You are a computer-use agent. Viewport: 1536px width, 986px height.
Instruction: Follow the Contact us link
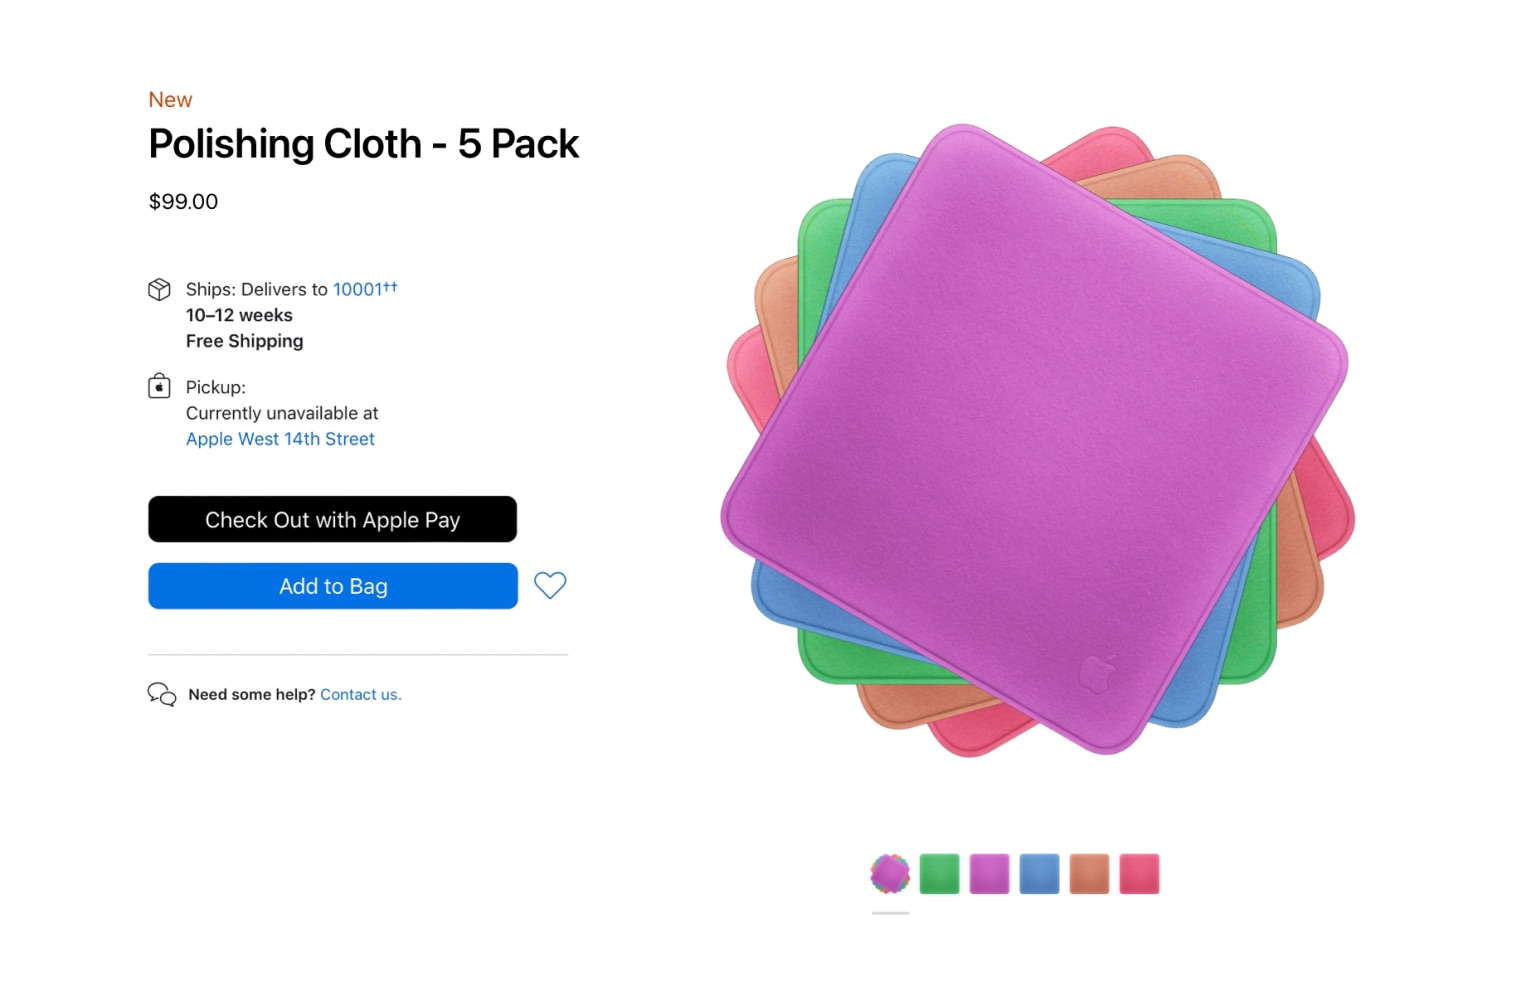360,694
